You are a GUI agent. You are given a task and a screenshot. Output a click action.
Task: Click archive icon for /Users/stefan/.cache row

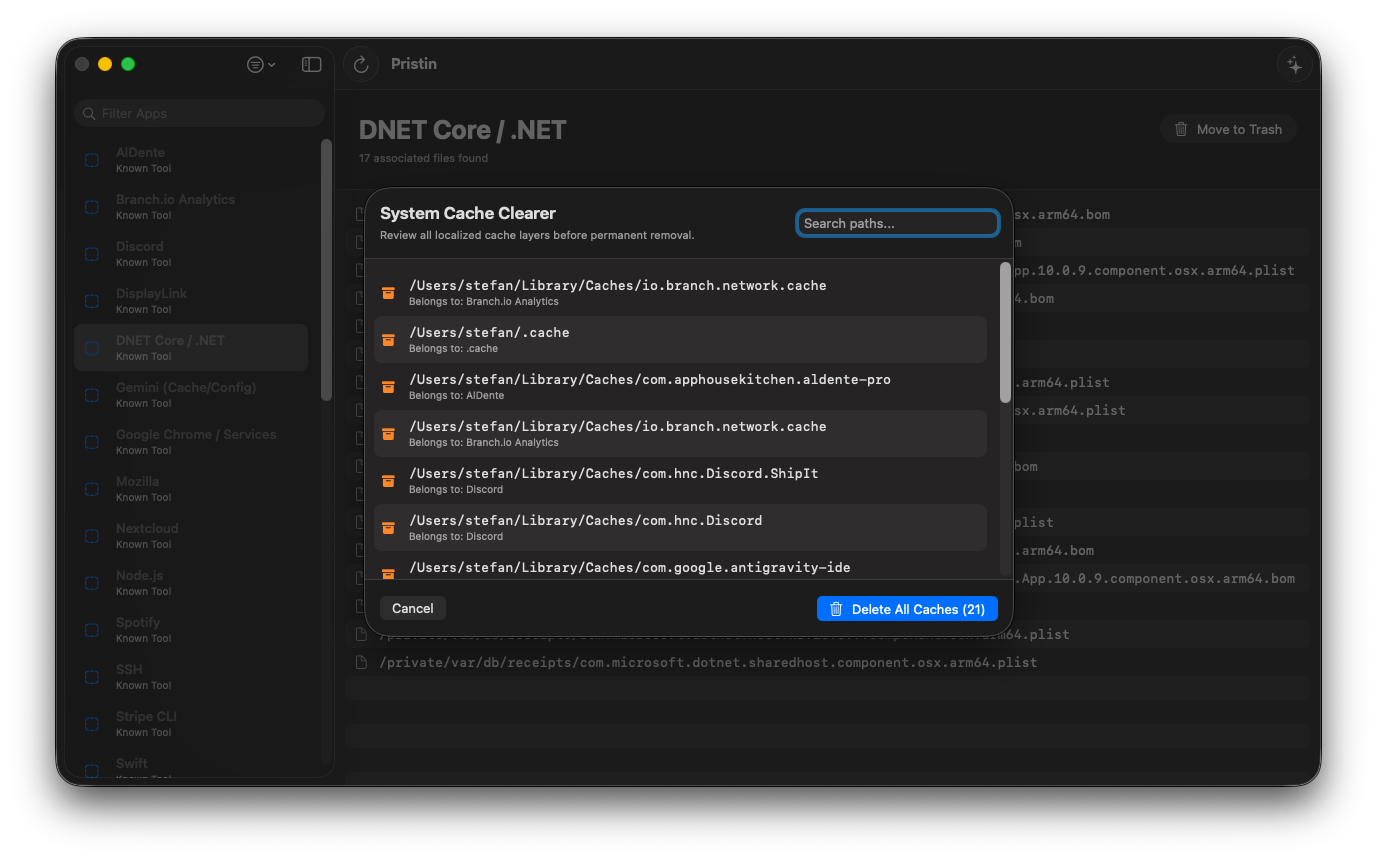tap(388, 340)
